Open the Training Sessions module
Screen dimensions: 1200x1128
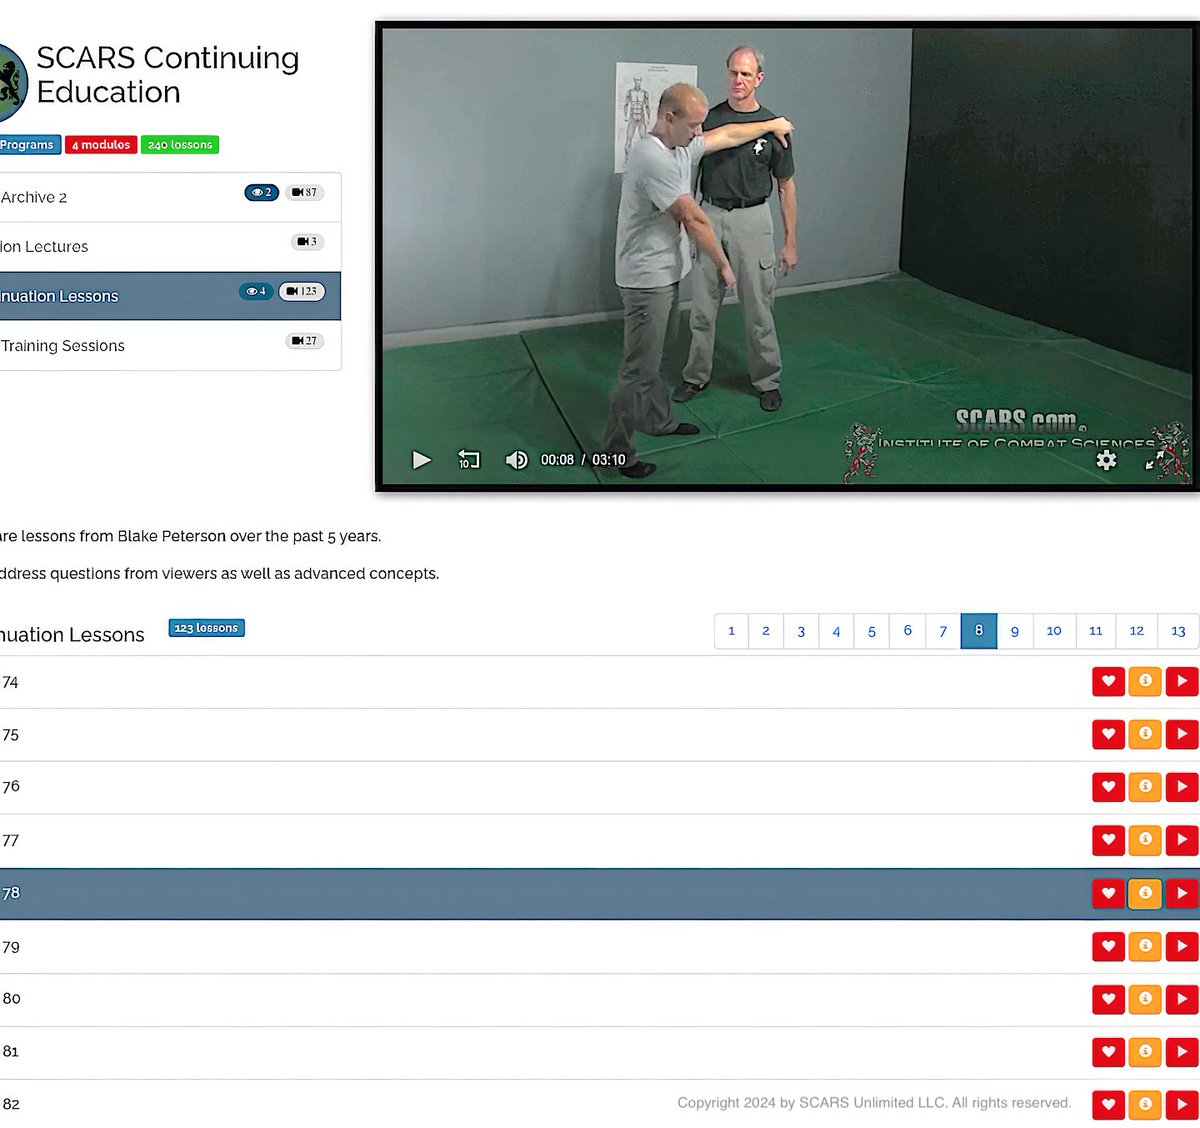click(170, 345)
